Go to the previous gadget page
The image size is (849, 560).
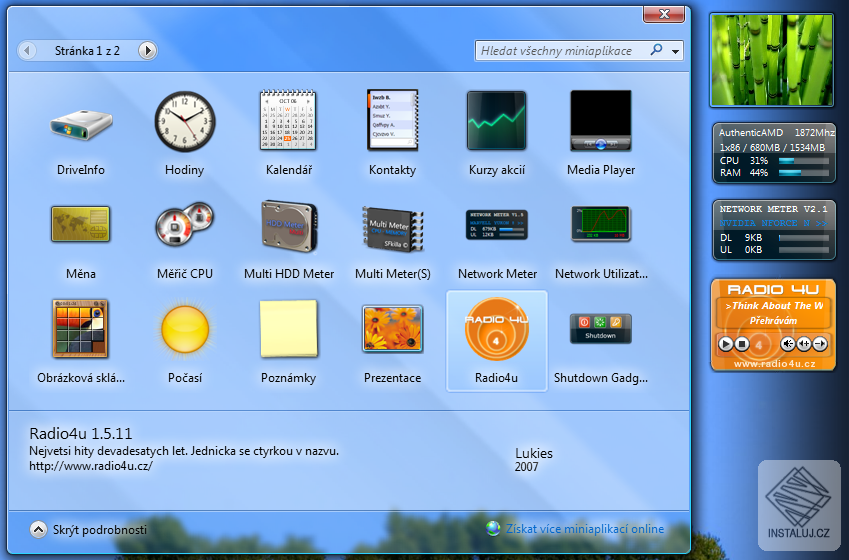pos(27,50)
